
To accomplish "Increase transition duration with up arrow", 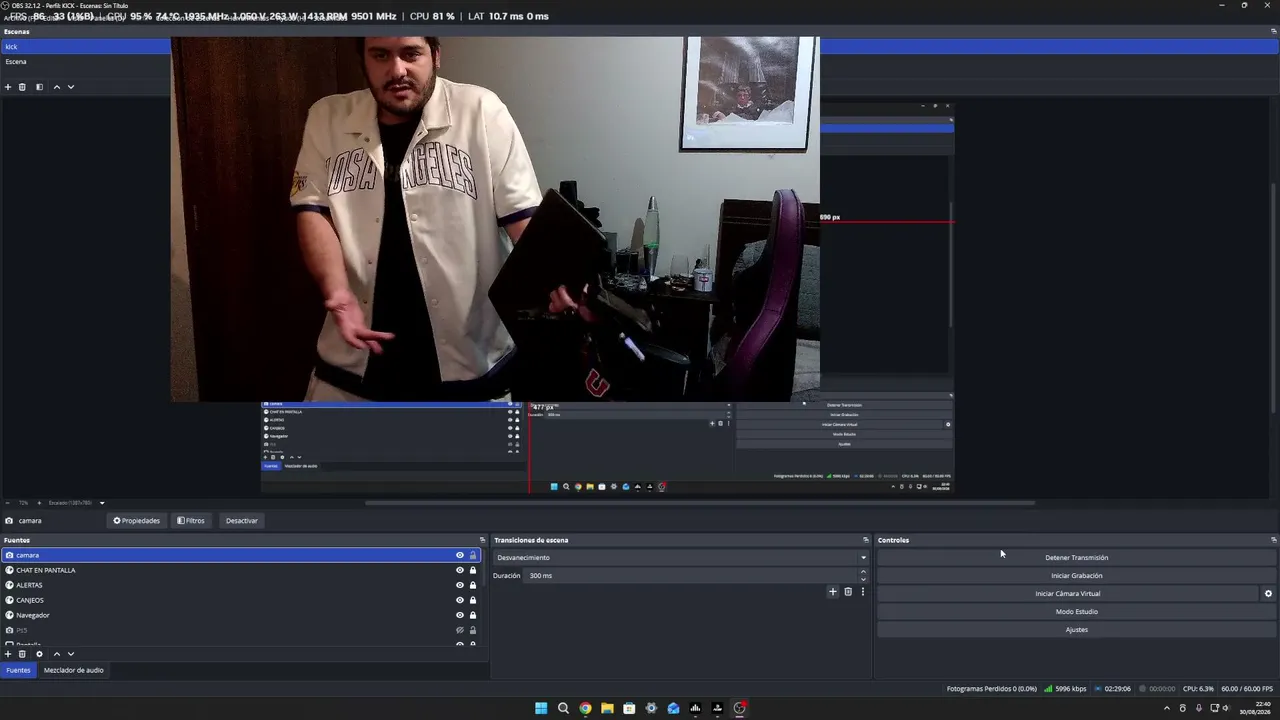I will (863, 572).
